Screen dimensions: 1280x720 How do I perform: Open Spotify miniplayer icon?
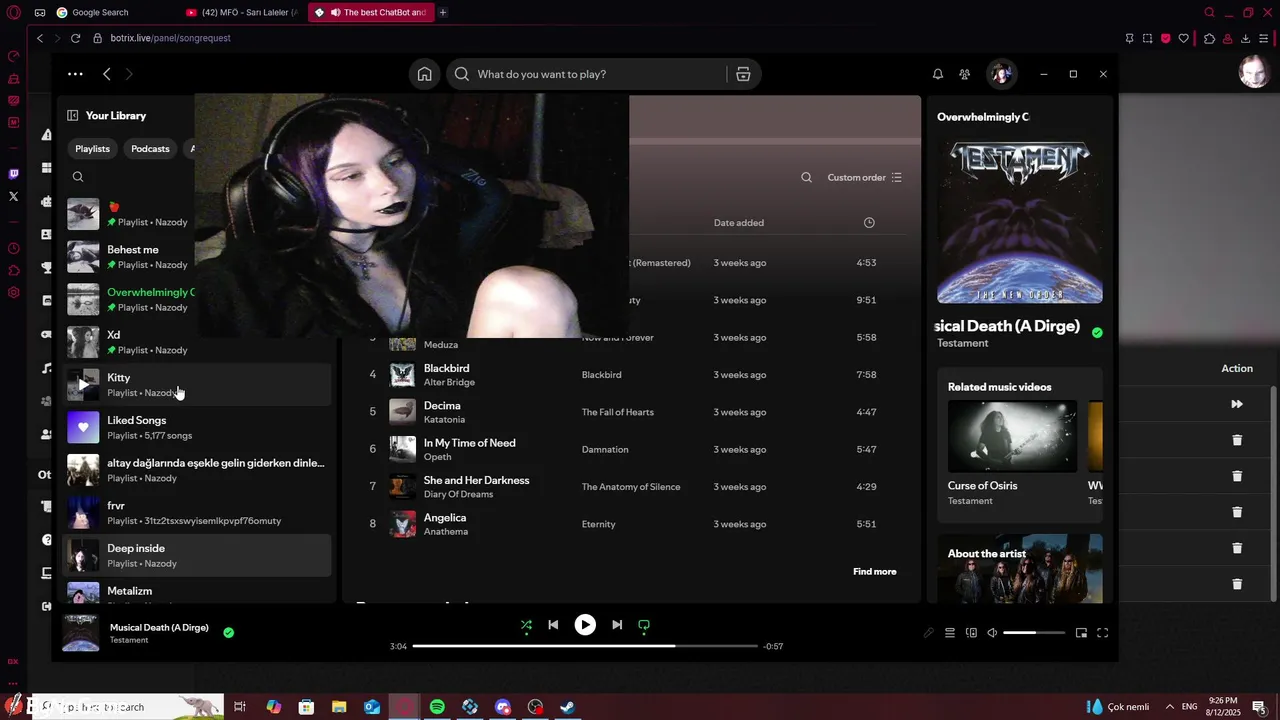click(x=1081, y=633)
